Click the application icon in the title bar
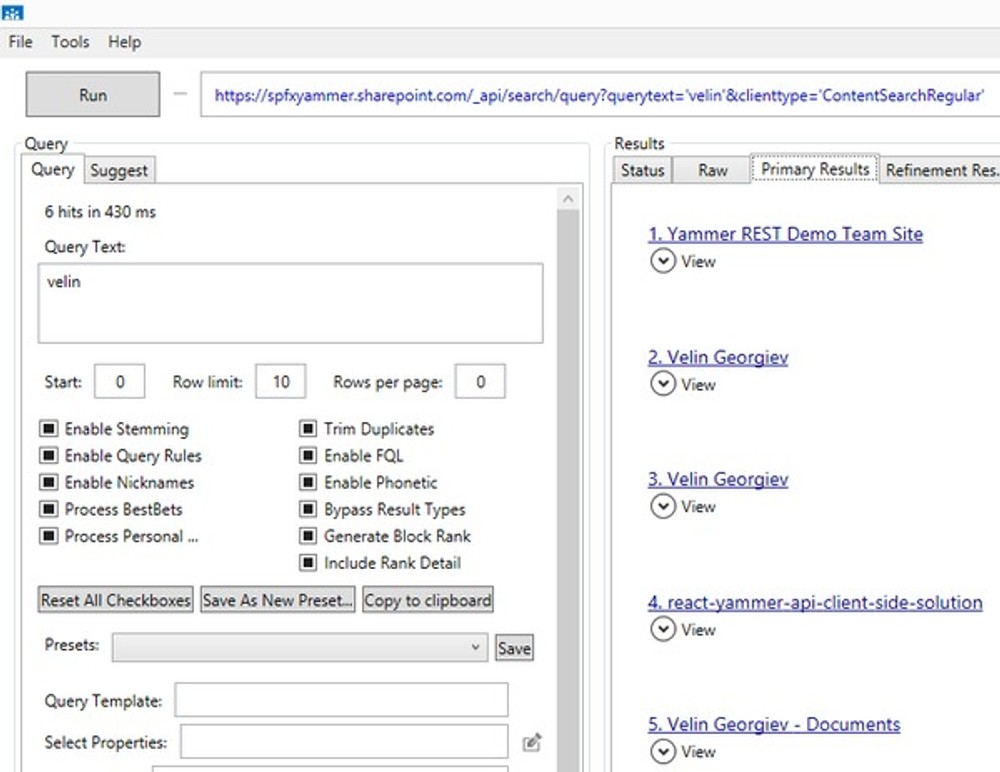Screen dimensions: 1000x772 pyautogui.click(x=12, y=11)
